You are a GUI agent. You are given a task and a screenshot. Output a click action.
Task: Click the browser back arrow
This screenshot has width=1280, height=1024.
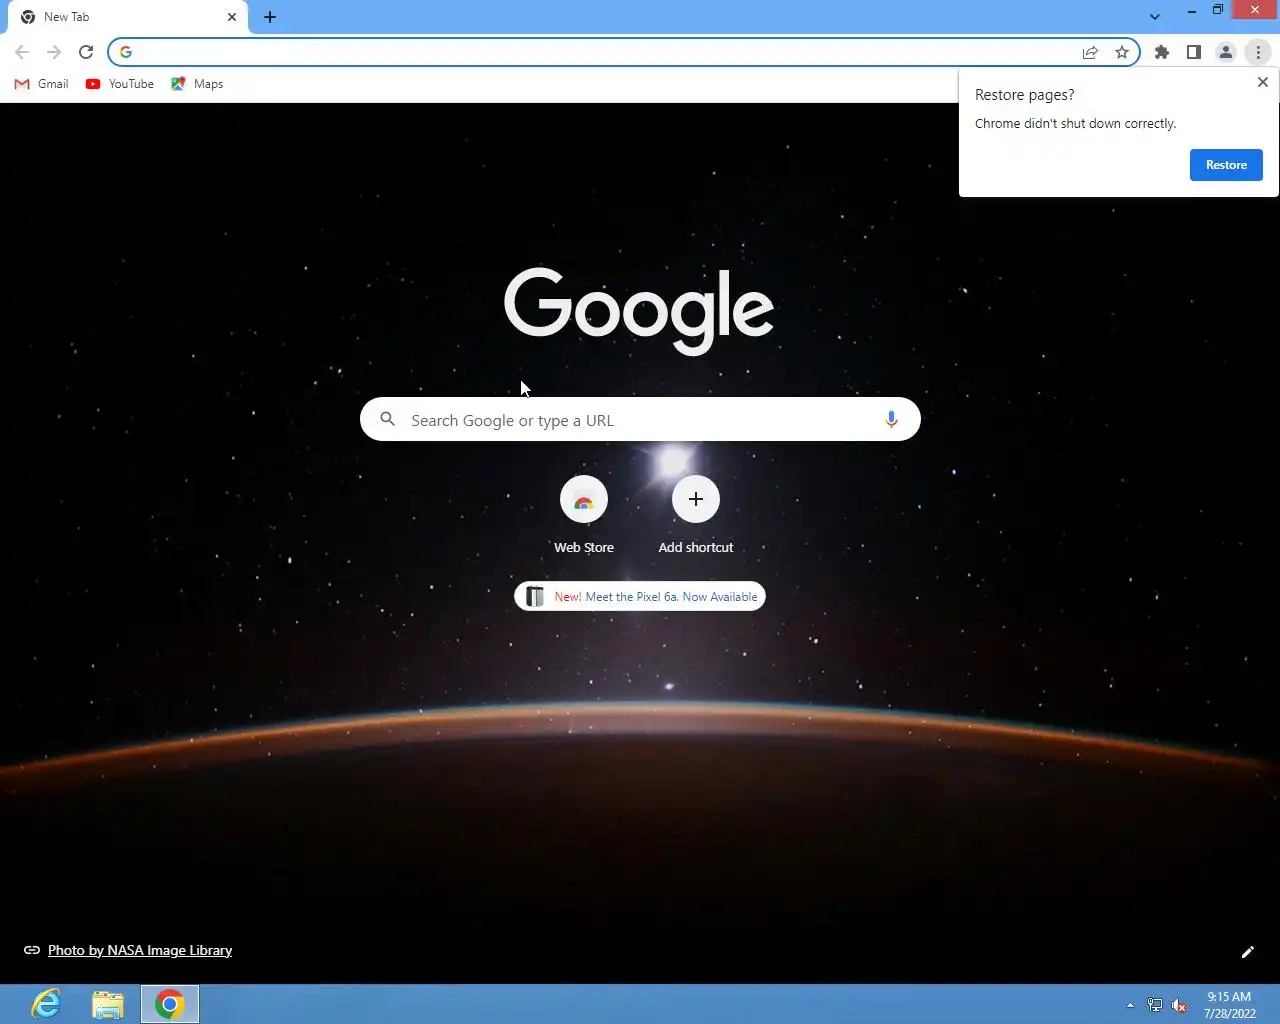22,52
